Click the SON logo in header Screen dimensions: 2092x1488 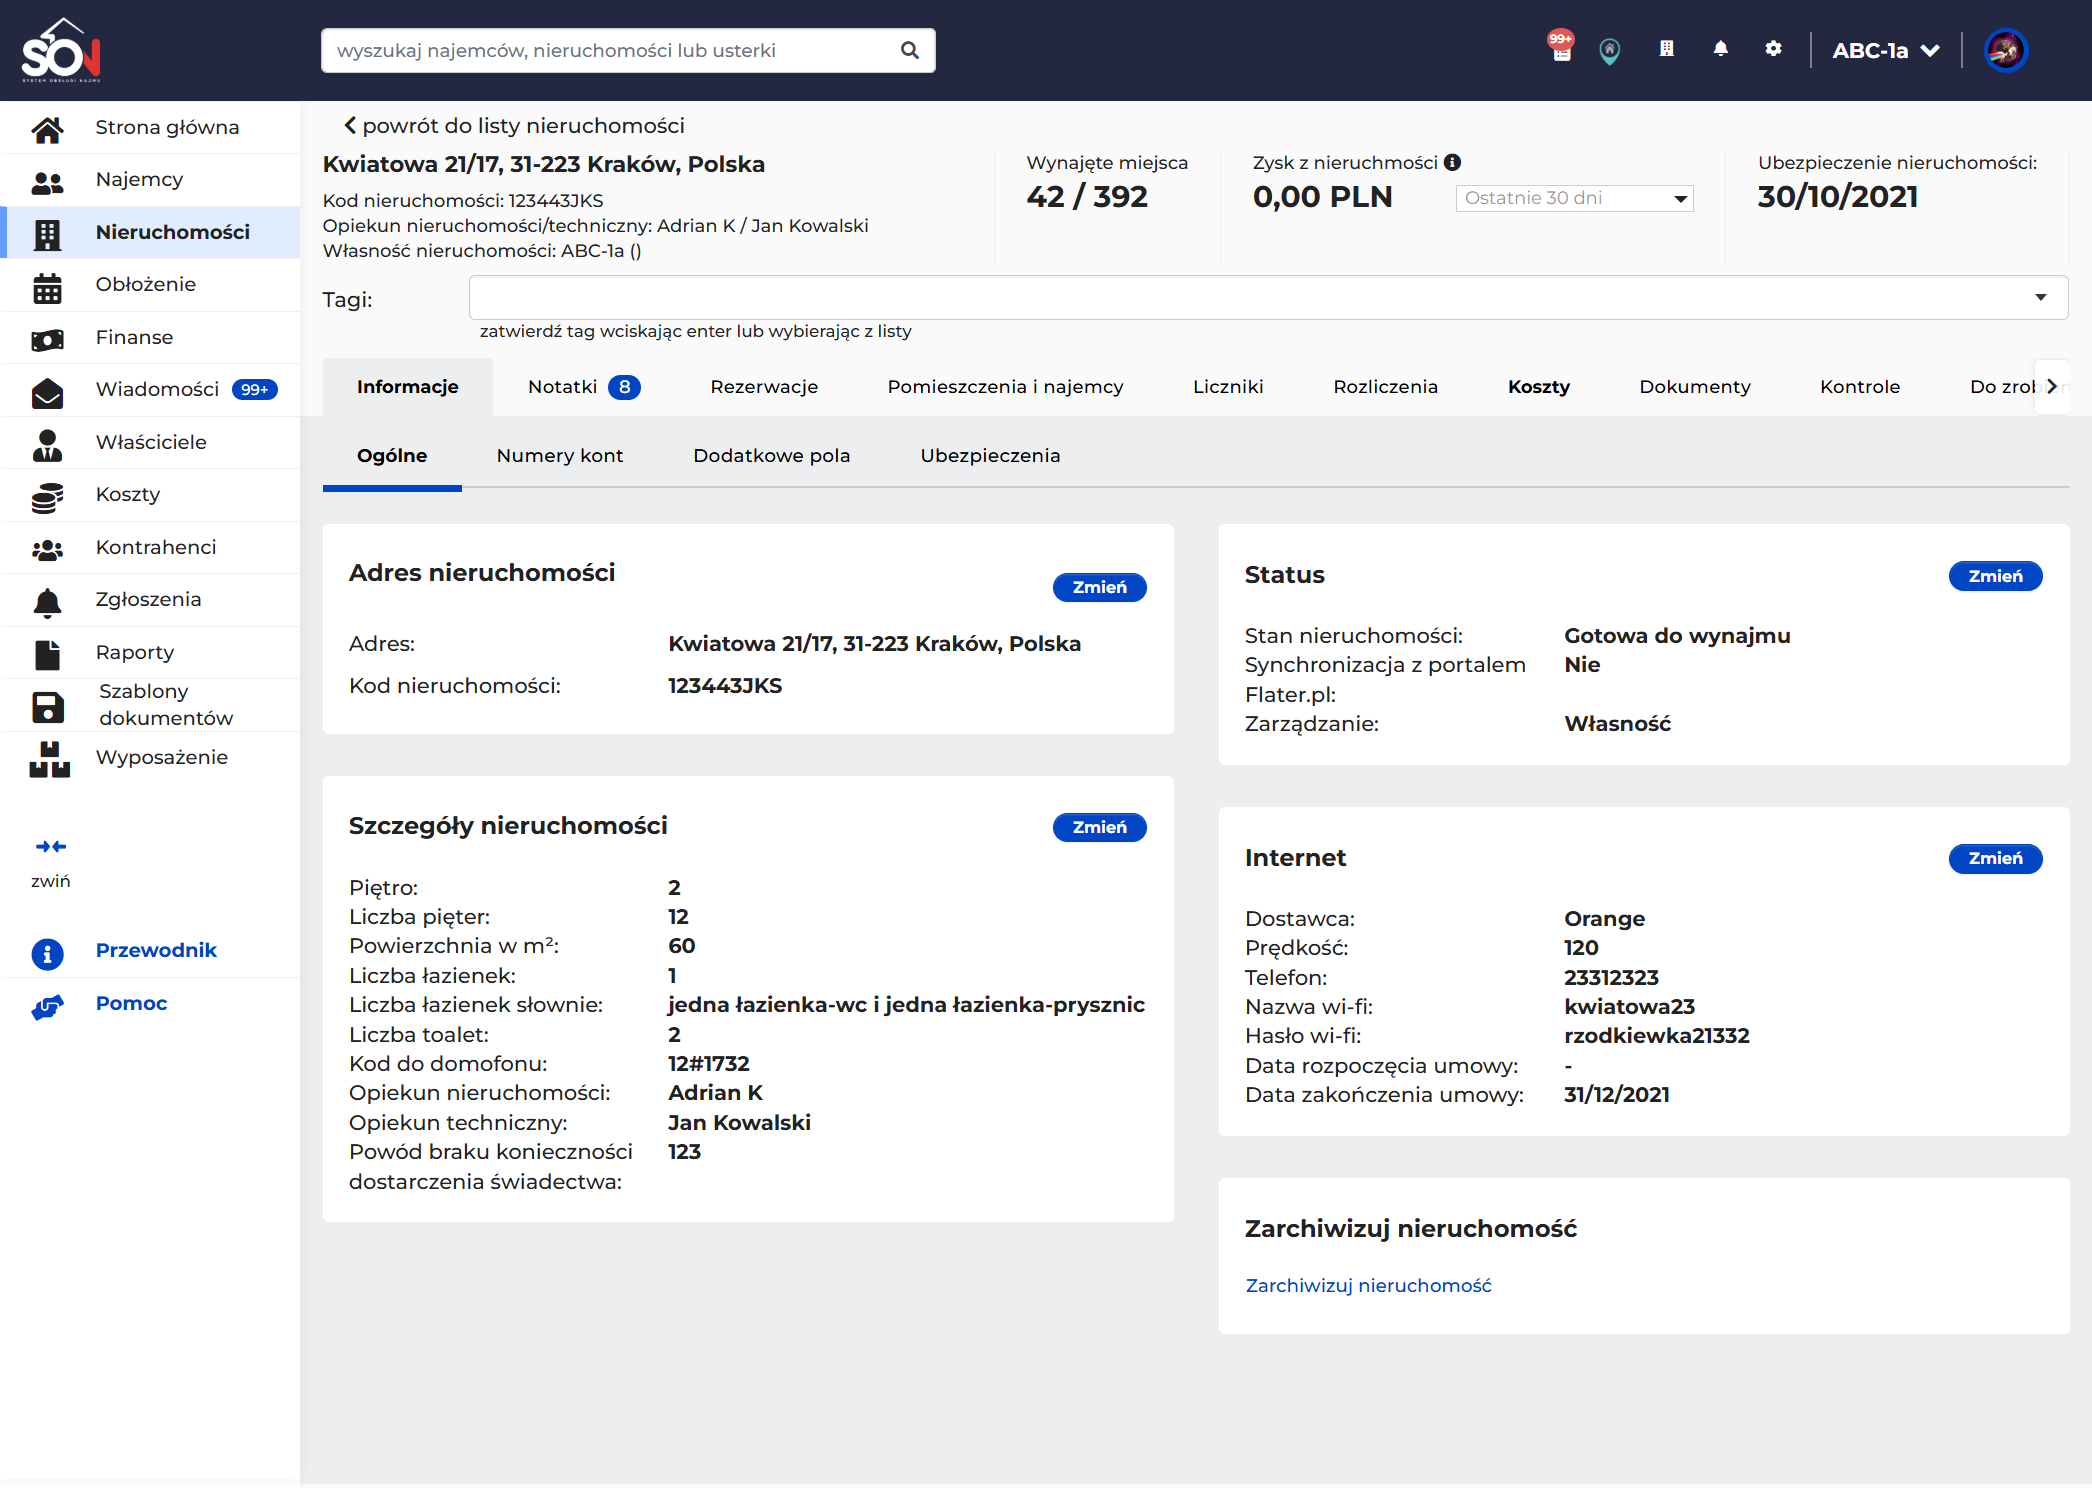click(x=61, y=50)
